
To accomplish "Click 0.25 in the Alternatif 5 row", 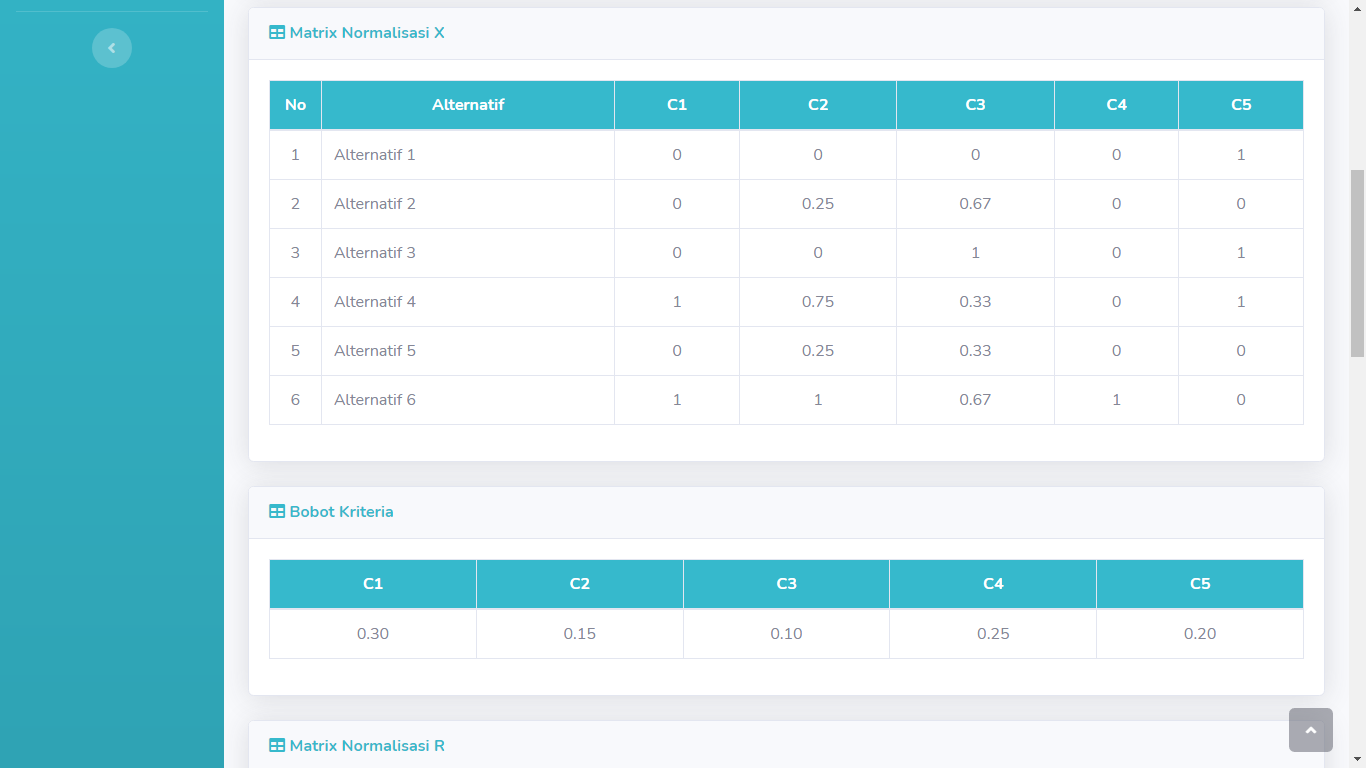I will coord(818,351).
